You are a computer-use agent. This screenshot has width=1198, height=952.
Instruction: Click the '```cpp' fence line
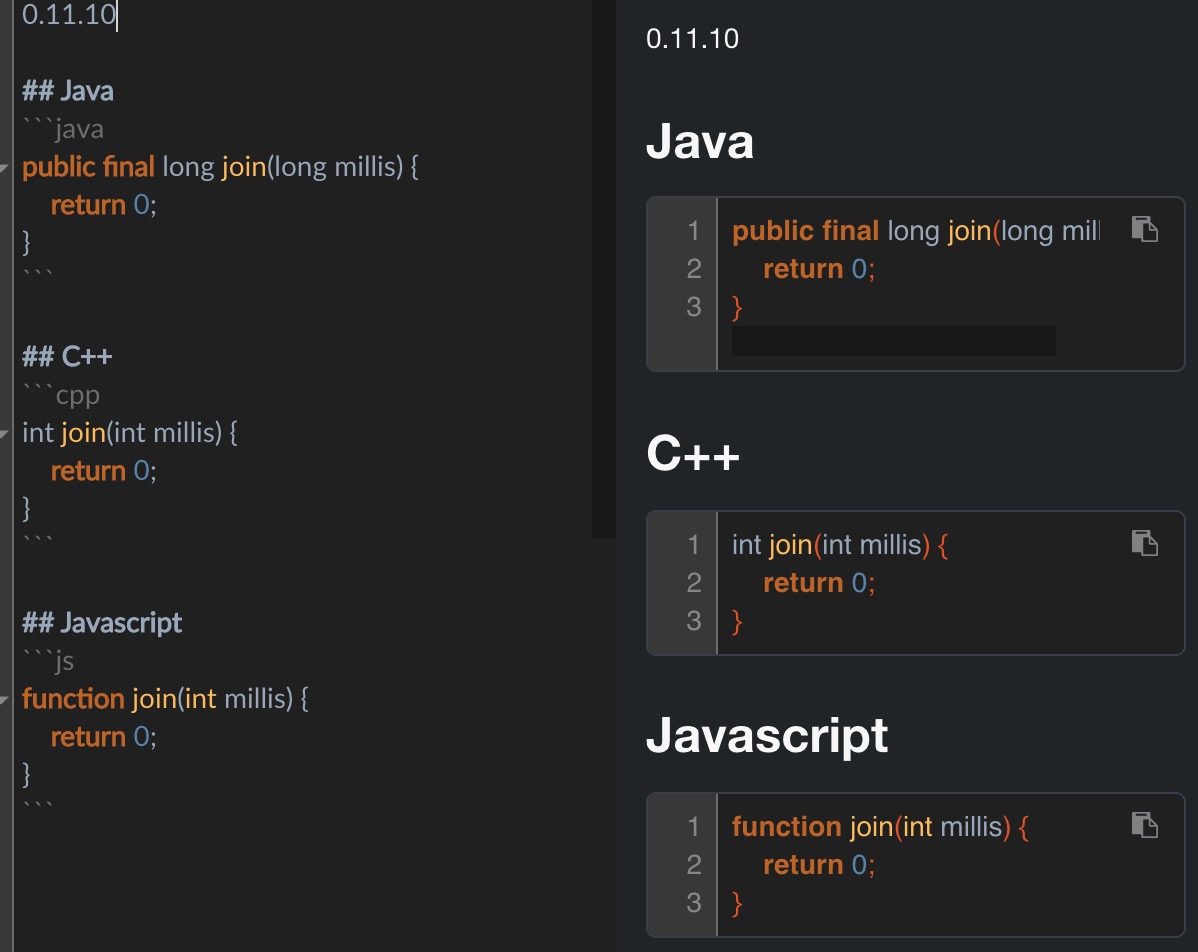click(x=61, y=395)
